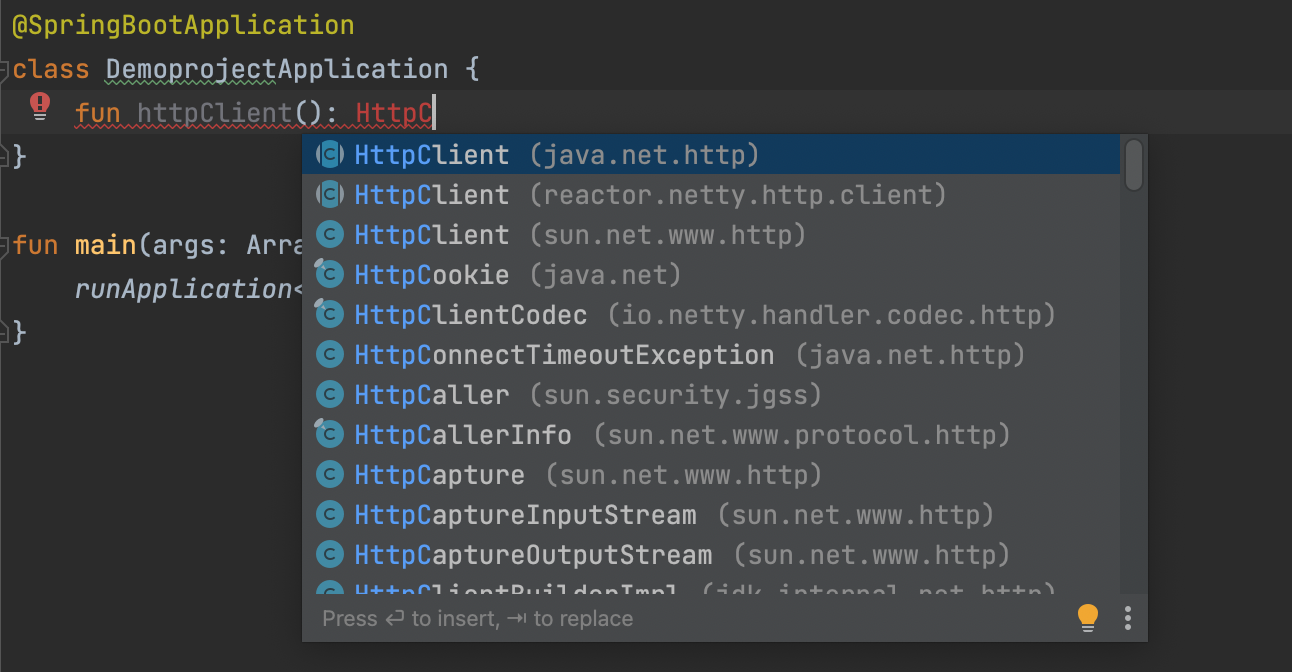Click class icon beside HttpCookie
Viewport: 1292px width, 672px height.
pos(329,275)
